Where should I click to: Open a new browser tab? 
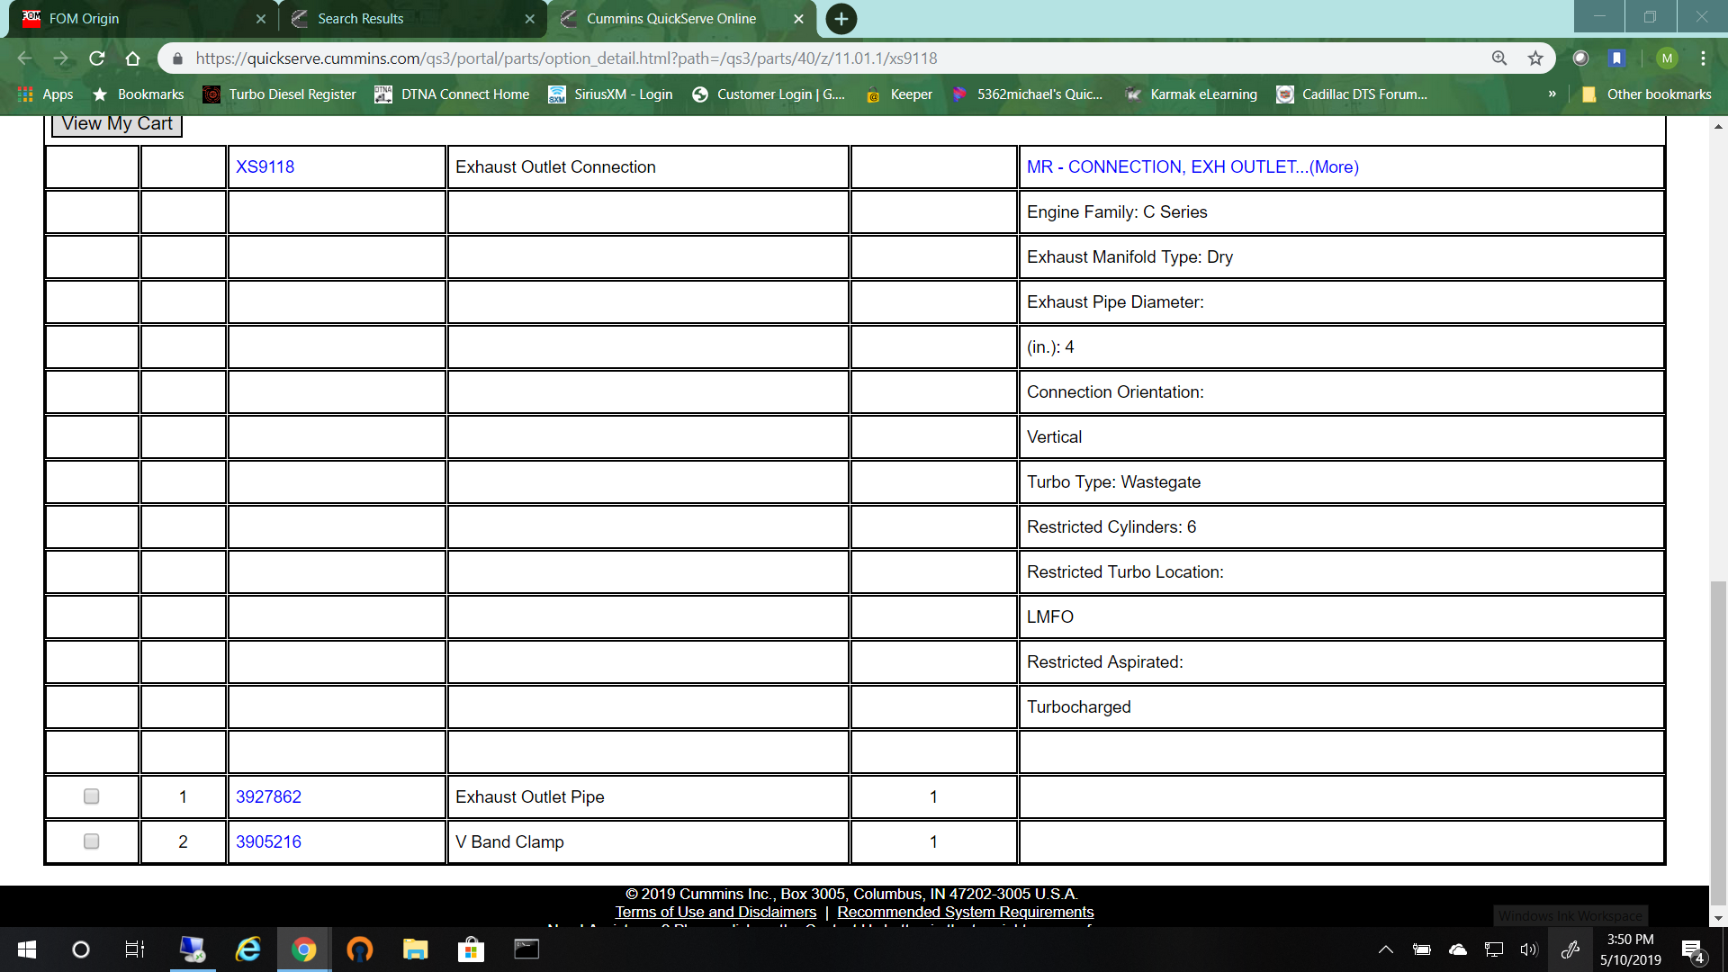pyautogui.click(x=841, y=18)
